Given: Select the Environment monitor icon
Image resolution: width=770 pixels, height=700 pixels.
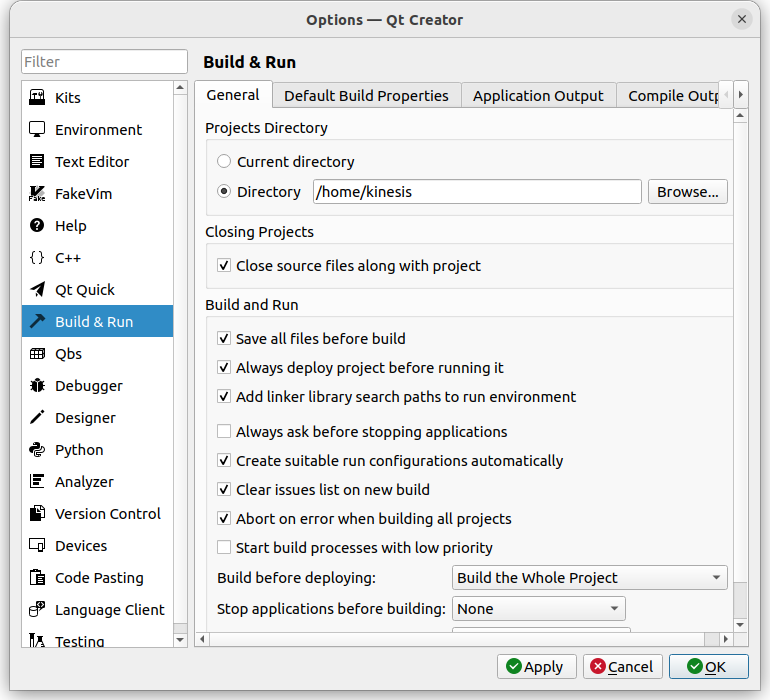Looking at the screenshot, I should tap(37, 129).
